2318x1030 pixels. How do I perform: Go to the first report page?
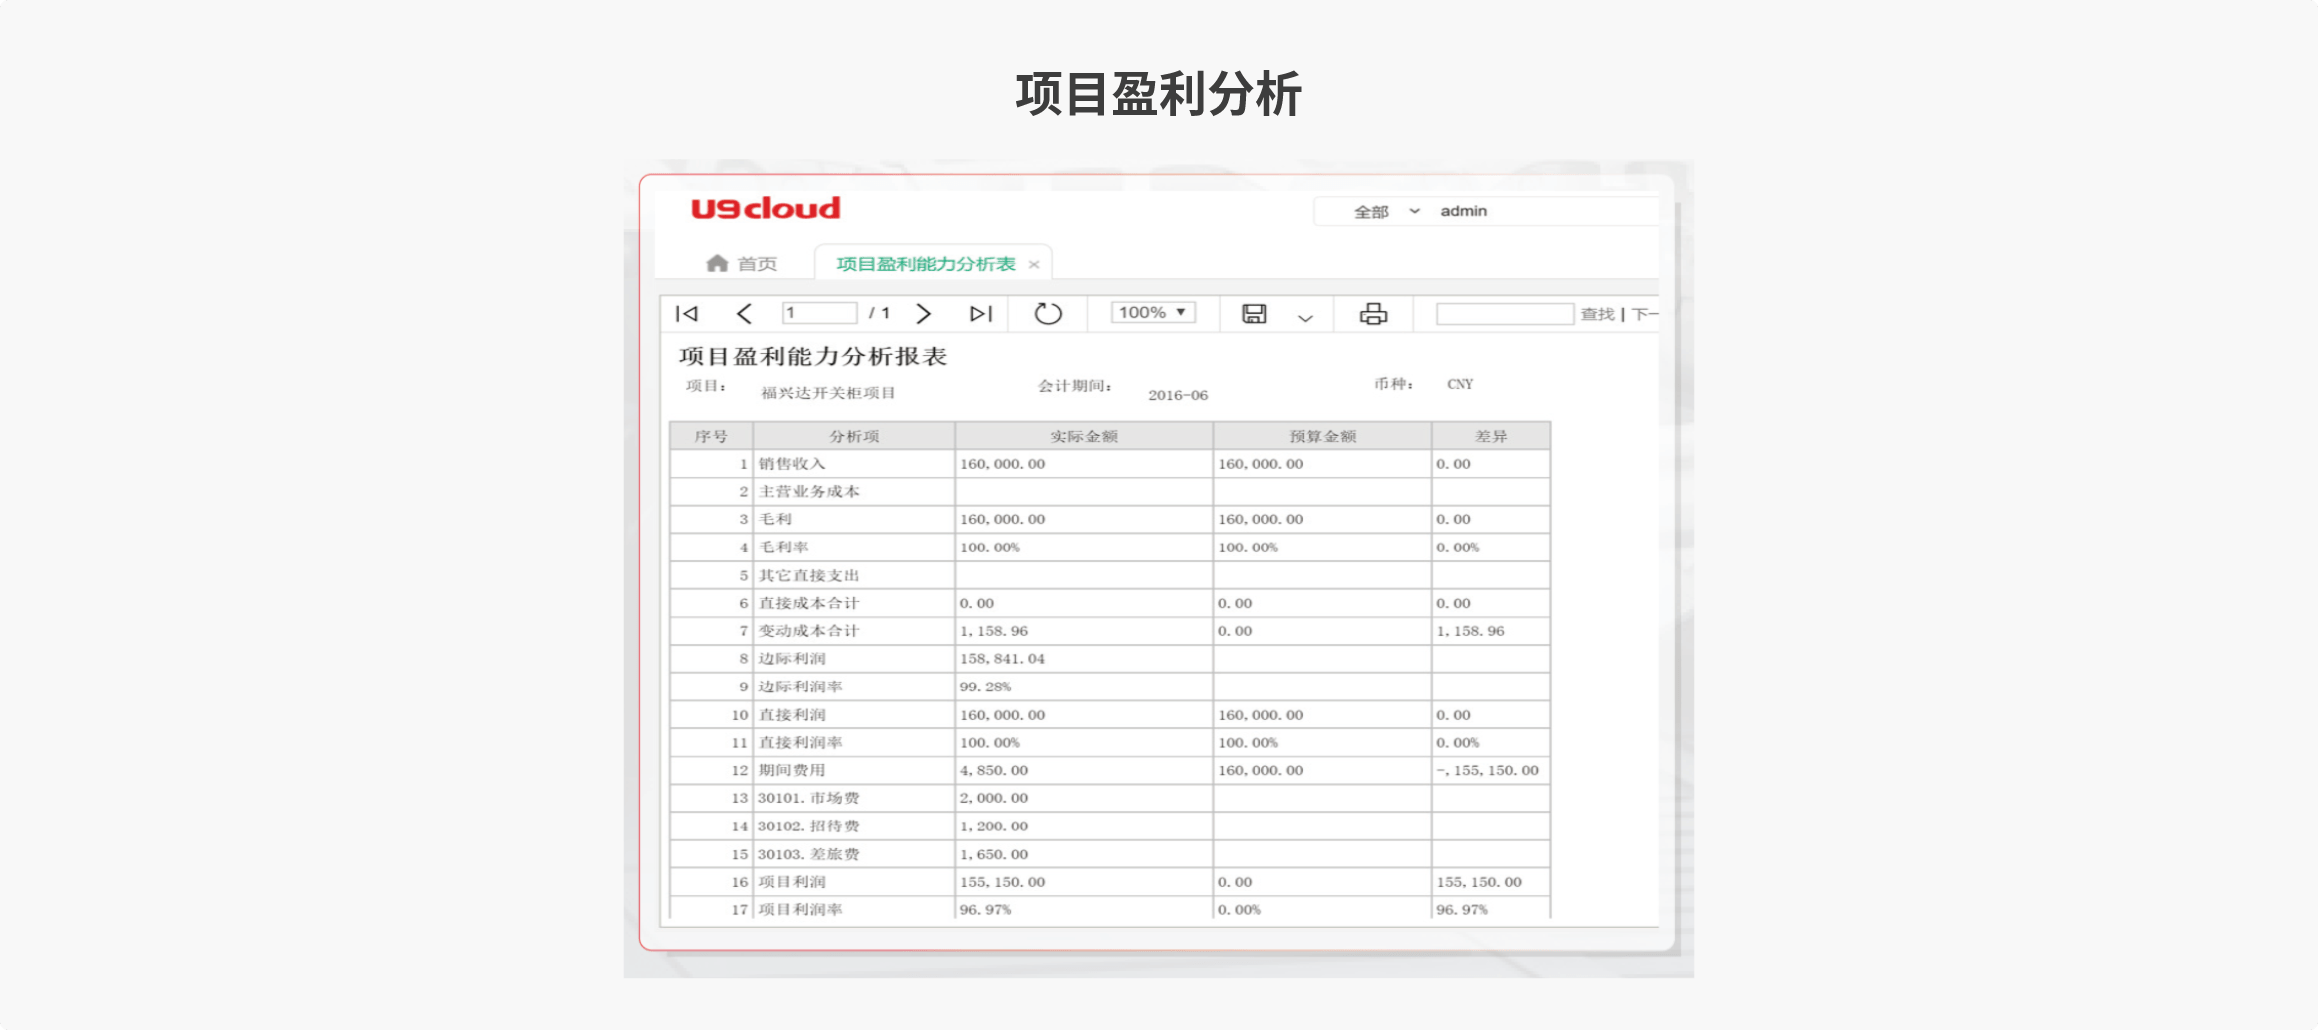[x=687, y=314]
